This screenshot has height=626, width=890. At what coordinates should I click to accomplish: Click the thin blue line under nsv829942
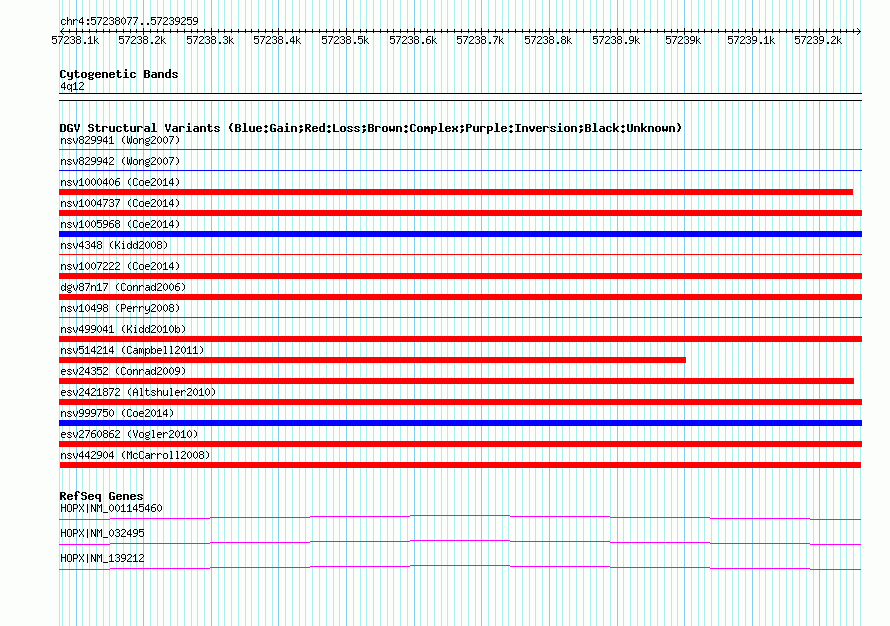tap(460, 170)
